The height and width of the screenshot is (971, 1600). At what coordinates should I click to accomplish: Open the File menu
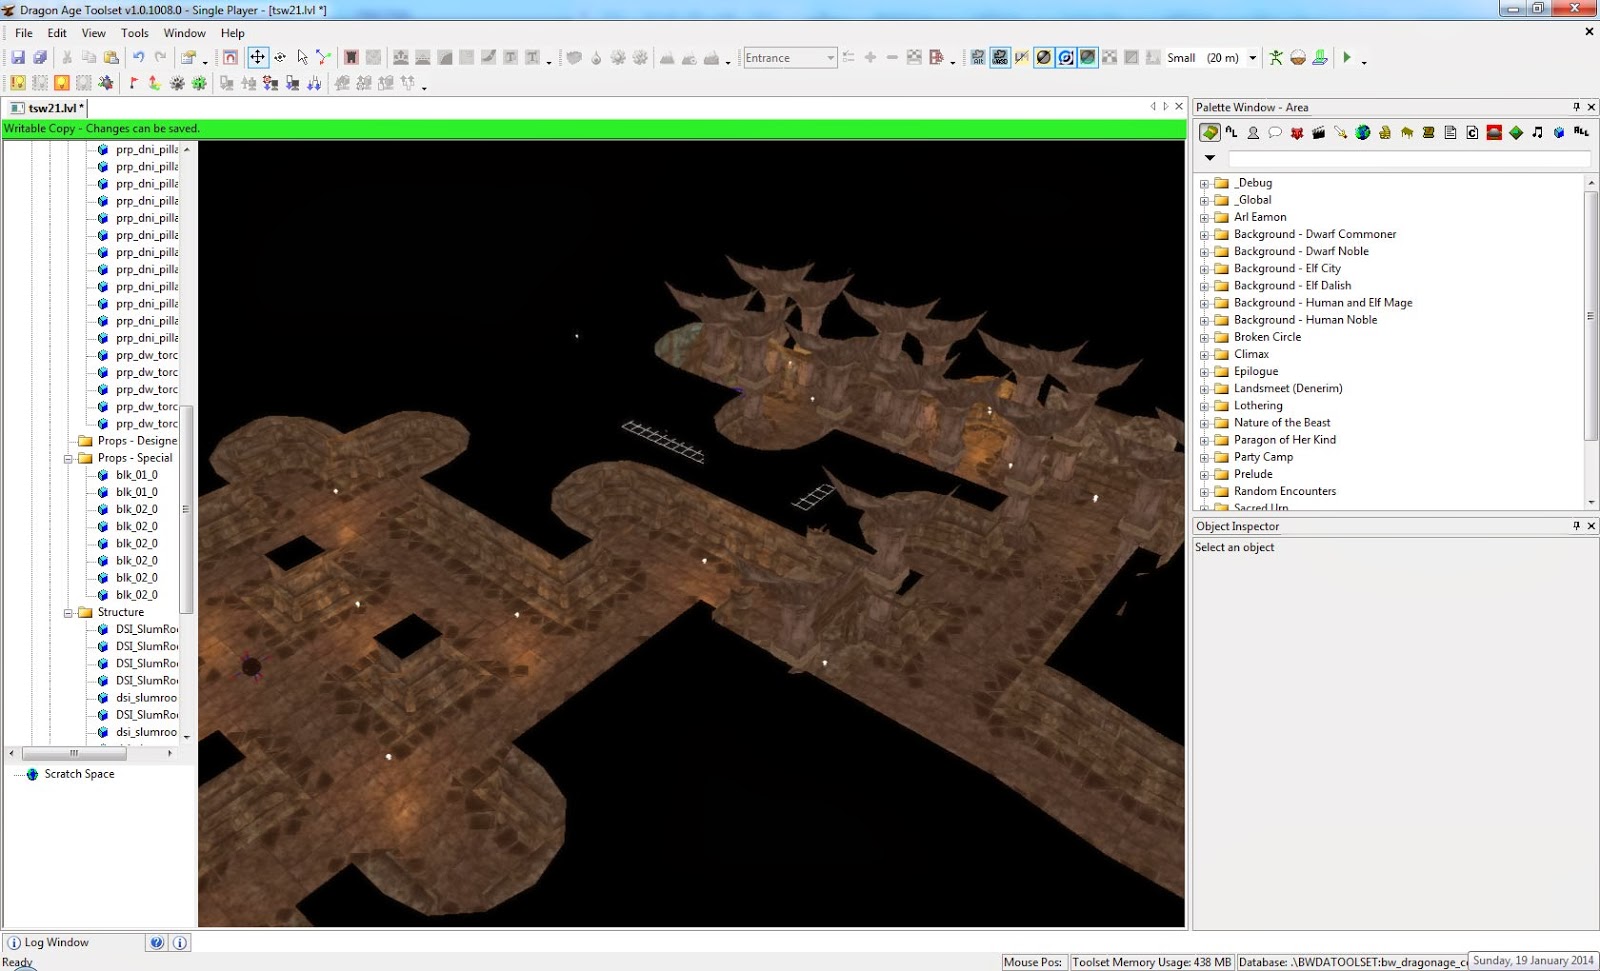[24, 33]
